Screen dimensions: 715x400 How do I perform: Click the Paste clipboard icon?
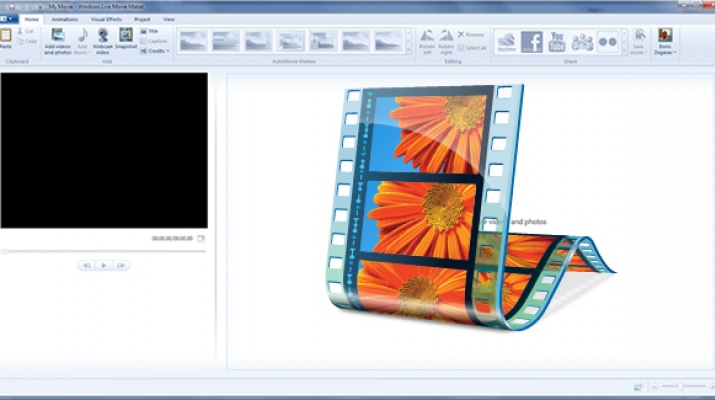(x=5, y=36)
